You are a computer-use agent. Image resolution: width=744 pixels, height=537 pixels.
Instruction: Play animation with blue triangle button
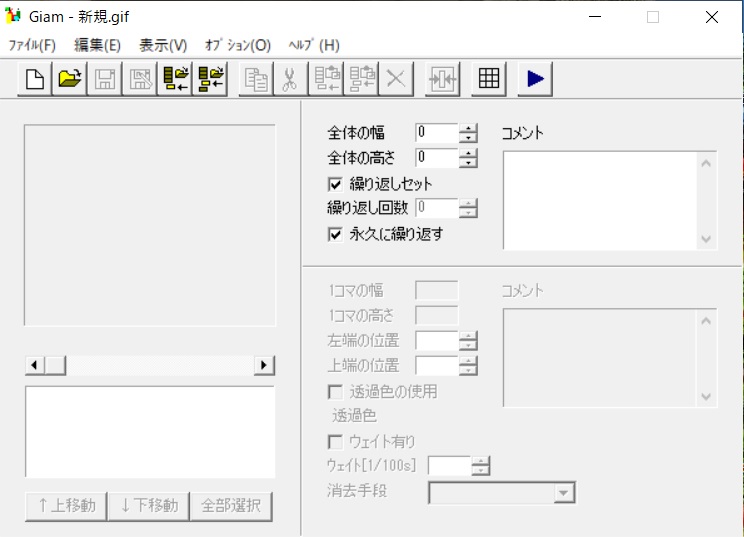click(x=535, y=79)
